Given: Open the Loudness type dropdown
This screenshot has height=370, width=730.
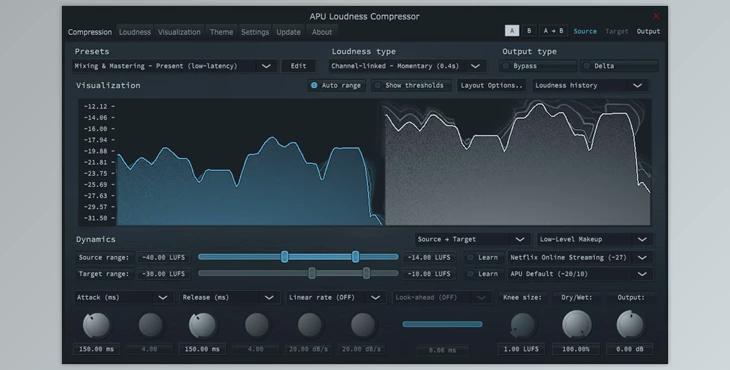Looking at the screenshot, I should 407,66.
